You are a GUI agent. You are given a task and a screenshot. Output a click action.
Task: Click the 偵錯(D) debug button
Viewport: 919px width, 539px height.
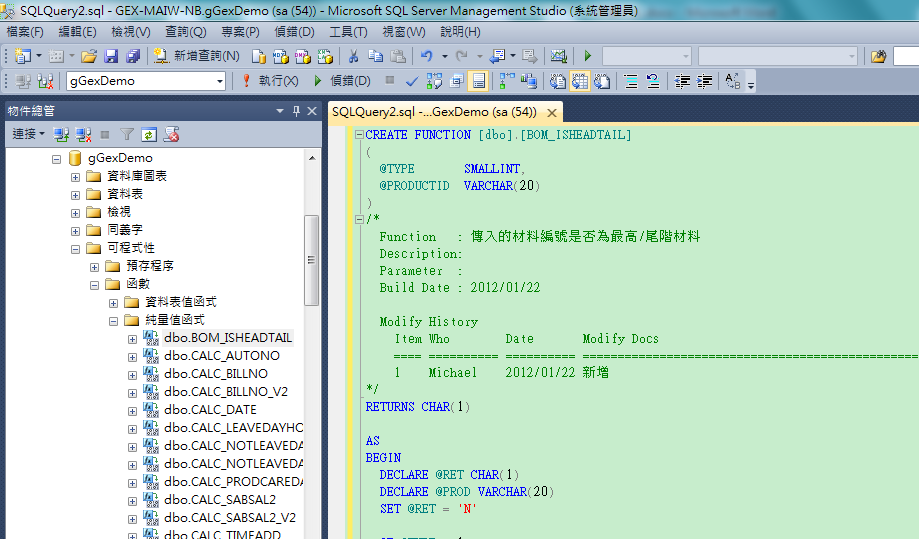342,81
